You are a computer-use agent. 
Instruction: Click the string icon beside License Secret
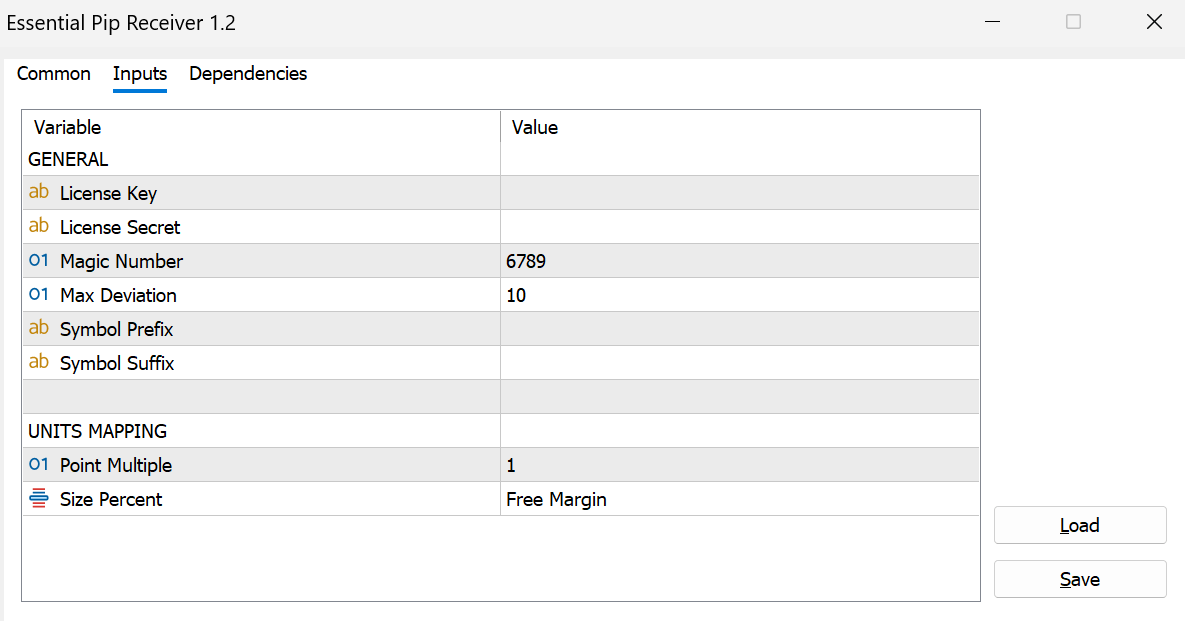39,226
